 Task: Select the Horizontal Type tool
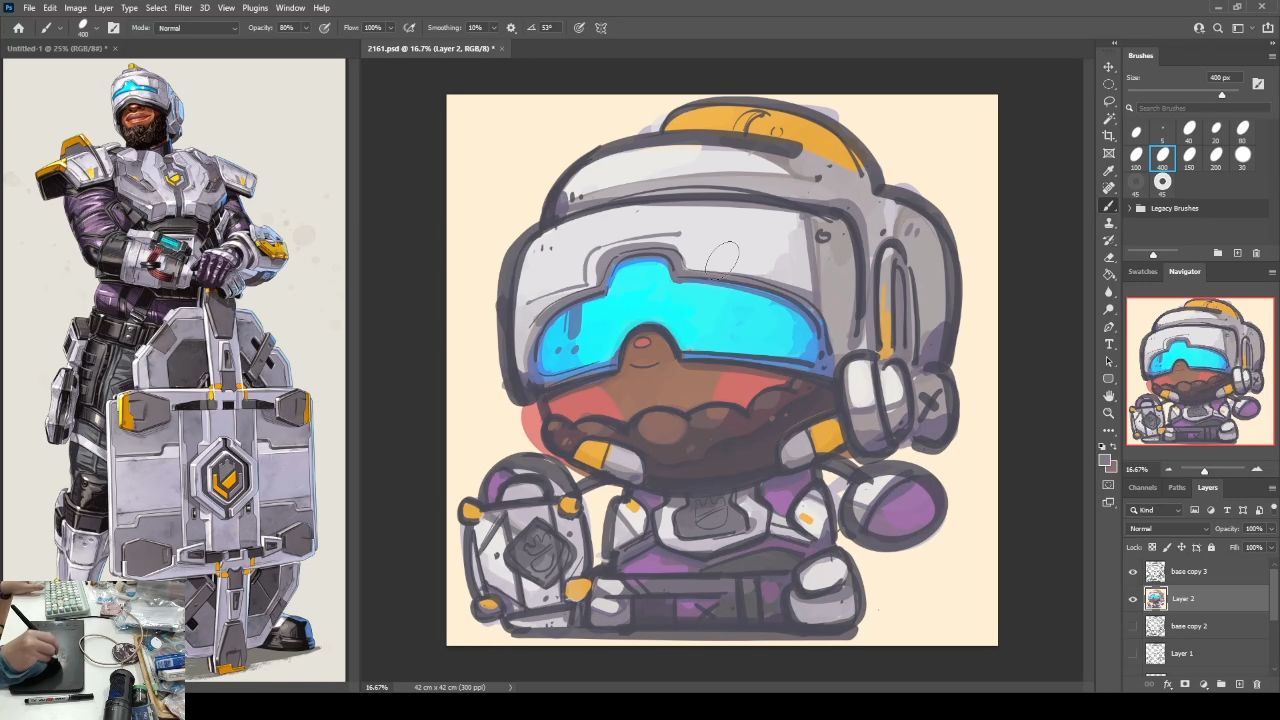pyautogui.click(x=1108, y=344)
